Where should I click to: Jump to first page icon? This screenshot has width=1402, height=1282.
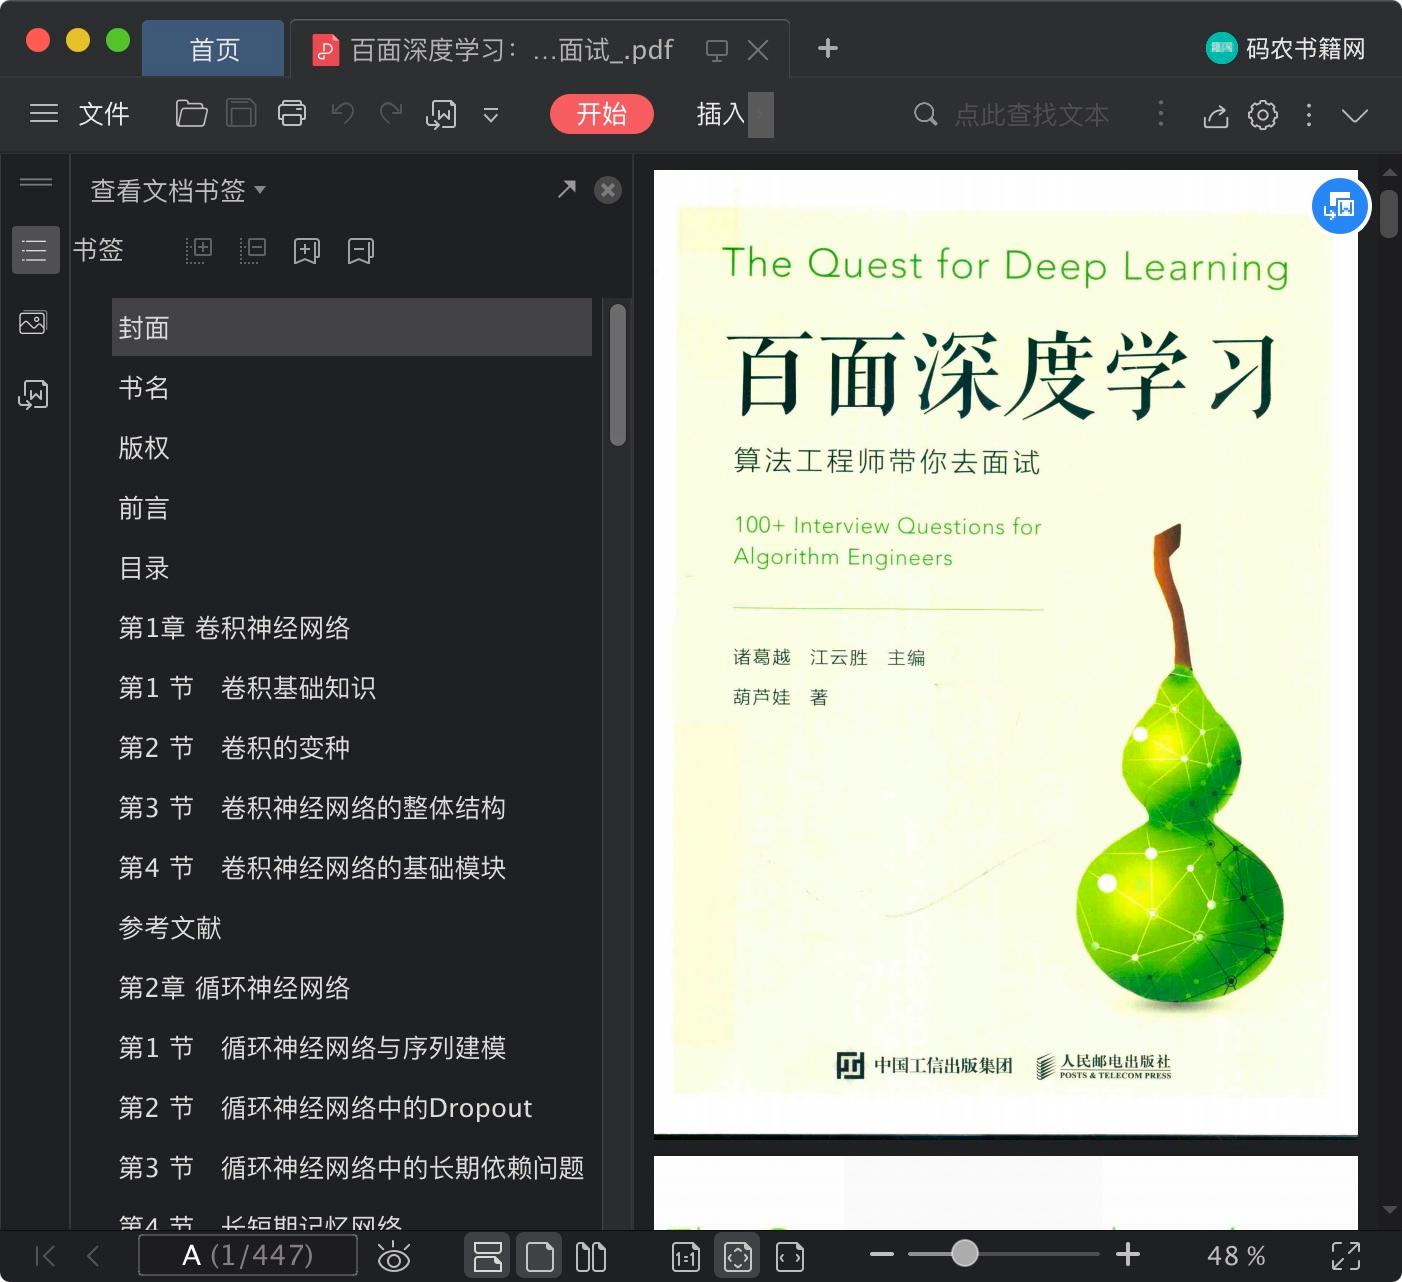(46, 1256)
